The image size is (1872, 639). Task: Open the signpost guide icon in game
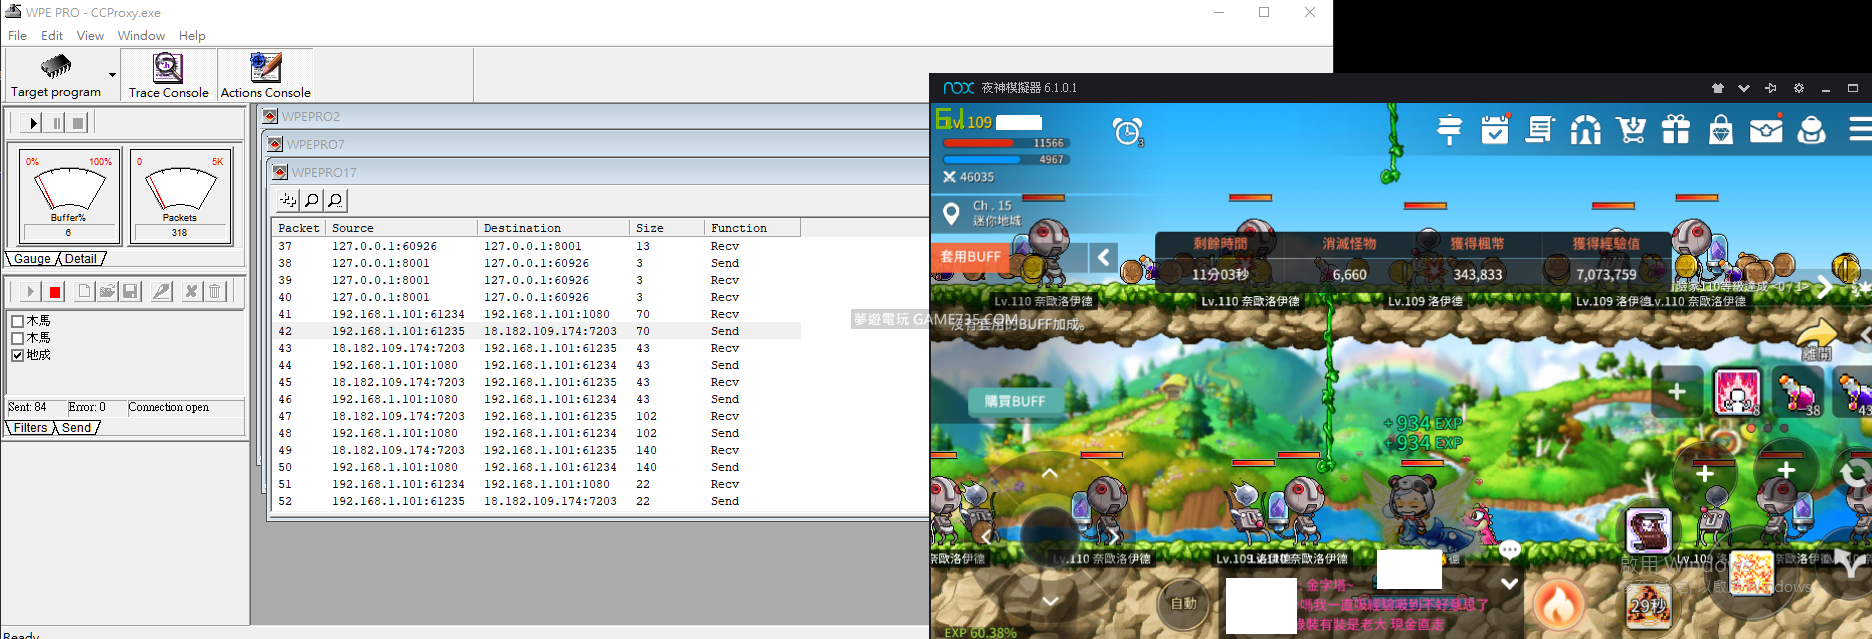tap(1449, 130)
